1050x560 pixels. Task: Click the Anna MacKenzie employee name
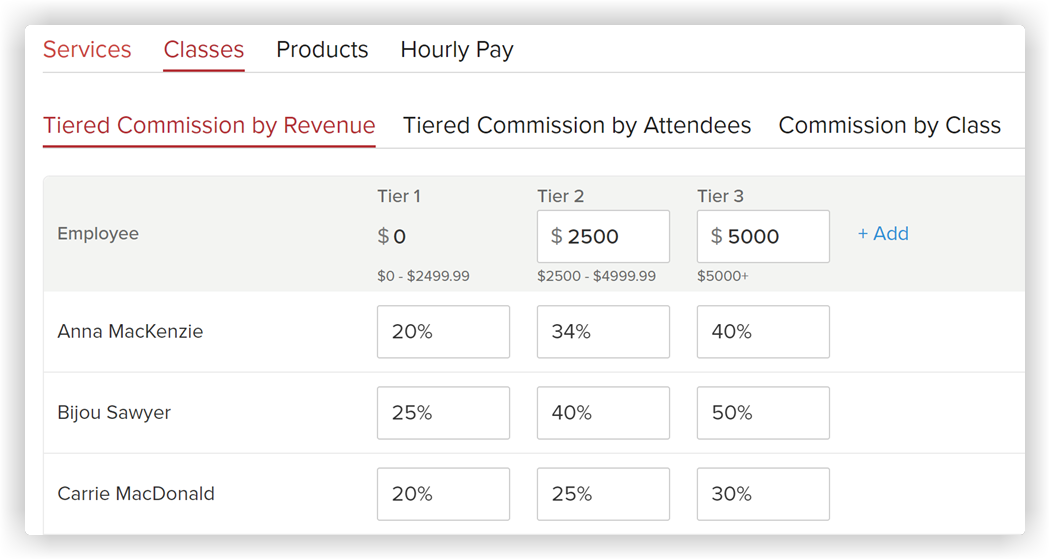(130, 332)
